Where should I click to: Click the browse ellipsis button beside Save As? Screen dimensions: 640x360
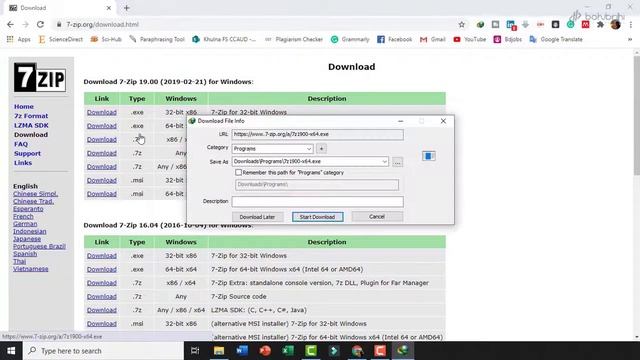point(397,162)
